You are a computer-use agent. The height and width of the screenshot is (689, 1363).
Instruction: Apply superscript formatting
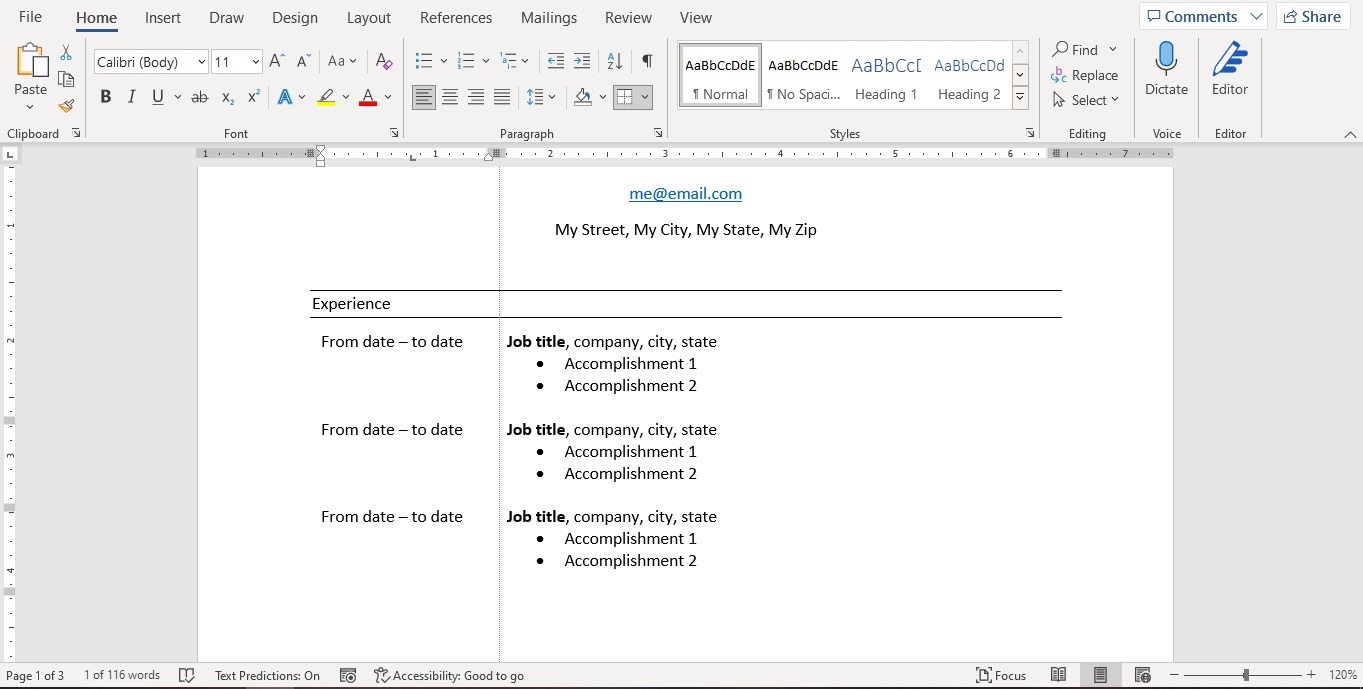point(254,97)
